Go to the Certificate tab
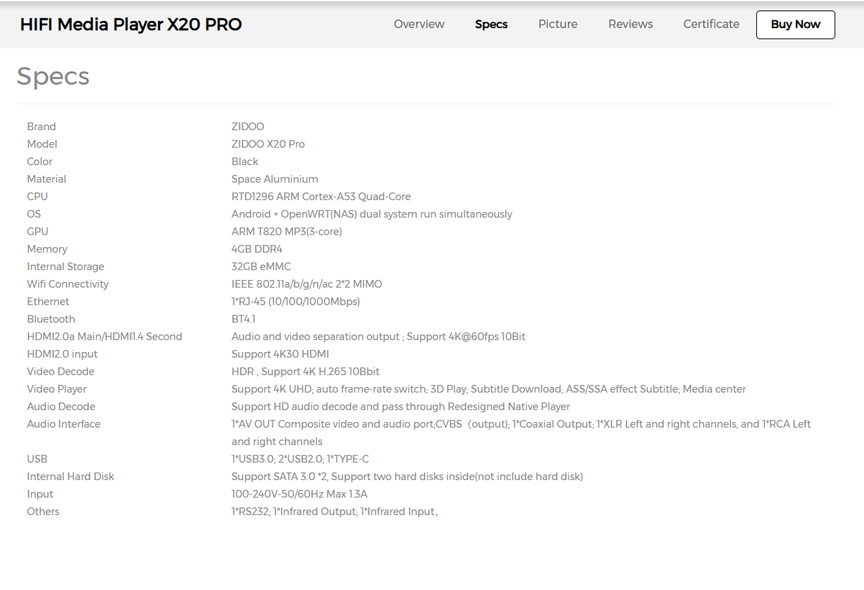This screenshot has height=590, width=864. click(x=711, y=24)
